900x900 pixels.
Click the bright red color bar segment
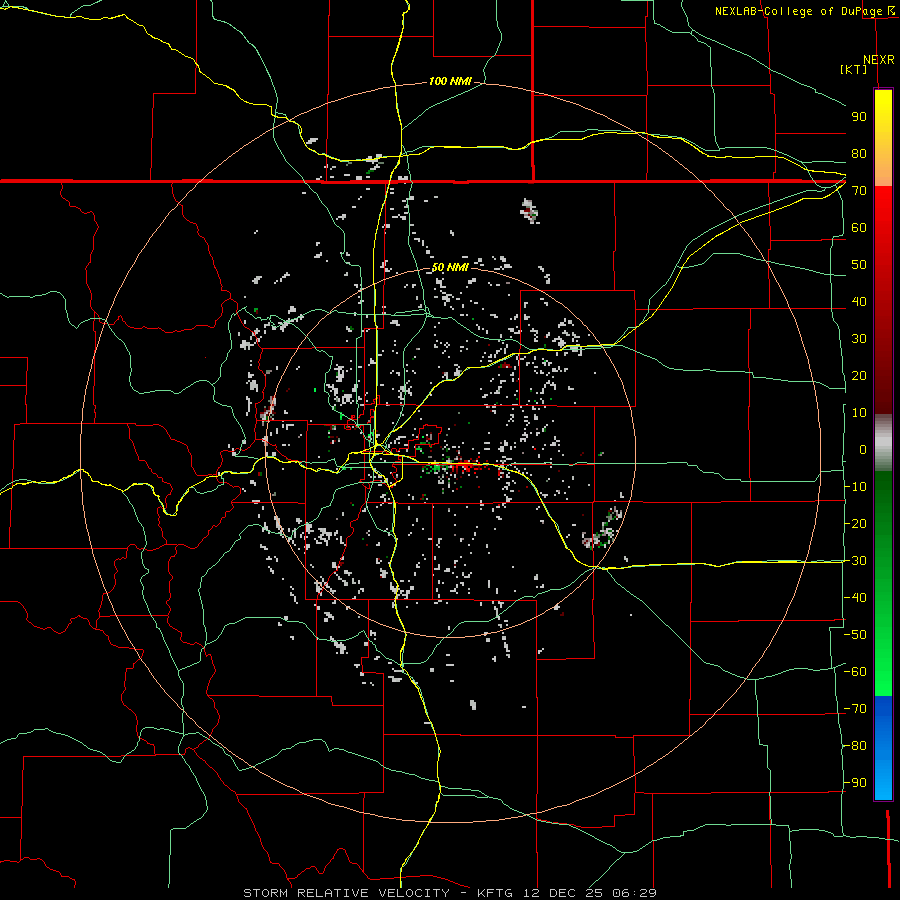[x=883, y=207]
